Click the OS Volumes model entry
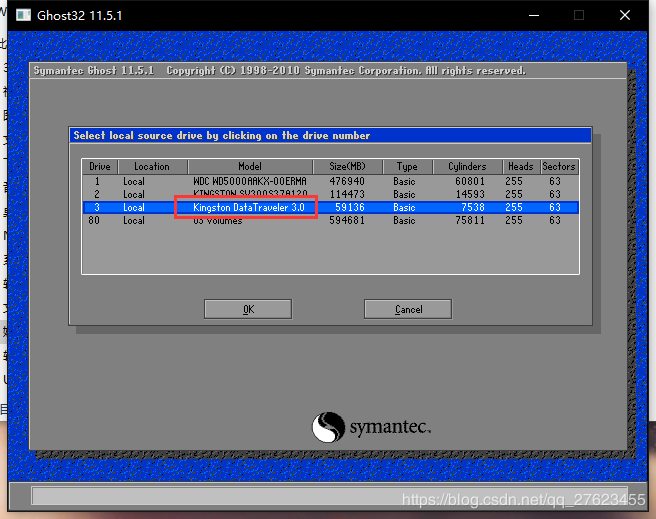Image resolution: width=656 pixels, height=519 pixels. pos(218,221)
